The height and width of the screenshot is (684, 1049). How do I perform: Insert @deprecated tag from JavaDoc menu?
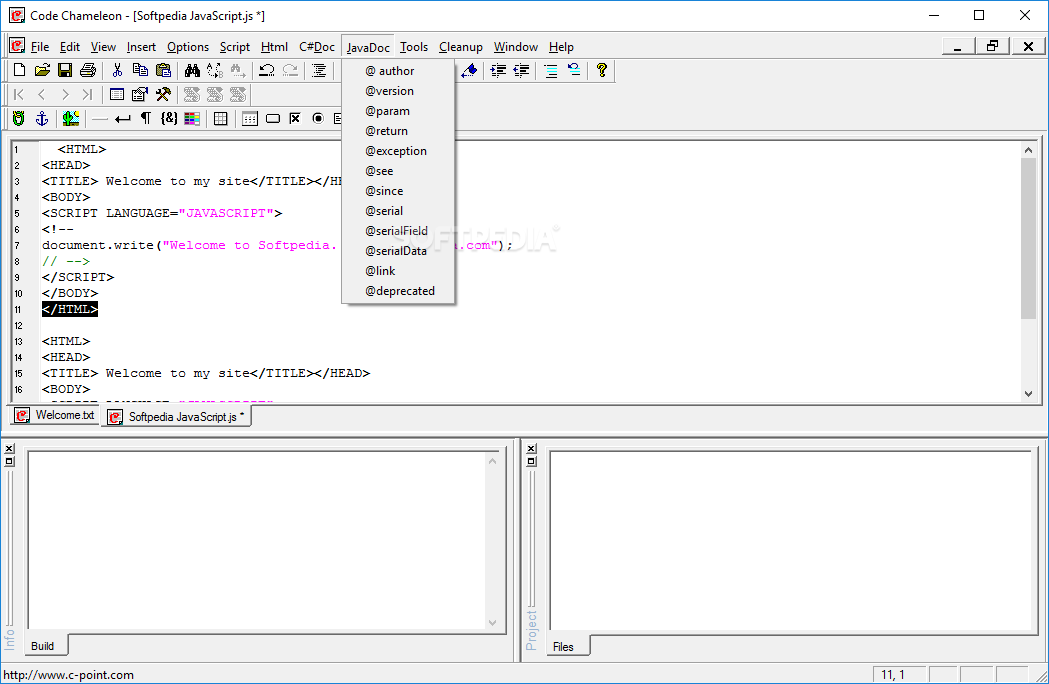point(398,291)
